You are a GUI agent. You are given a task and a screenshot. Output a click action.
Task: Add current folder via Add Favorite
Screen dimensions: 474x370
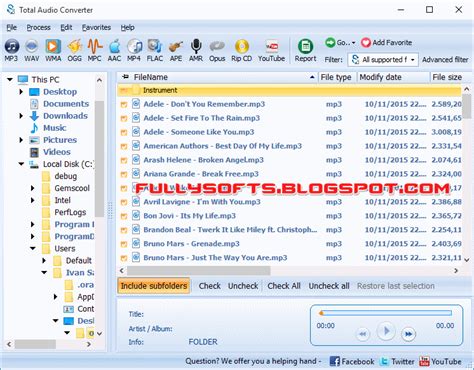coord(386,42)
